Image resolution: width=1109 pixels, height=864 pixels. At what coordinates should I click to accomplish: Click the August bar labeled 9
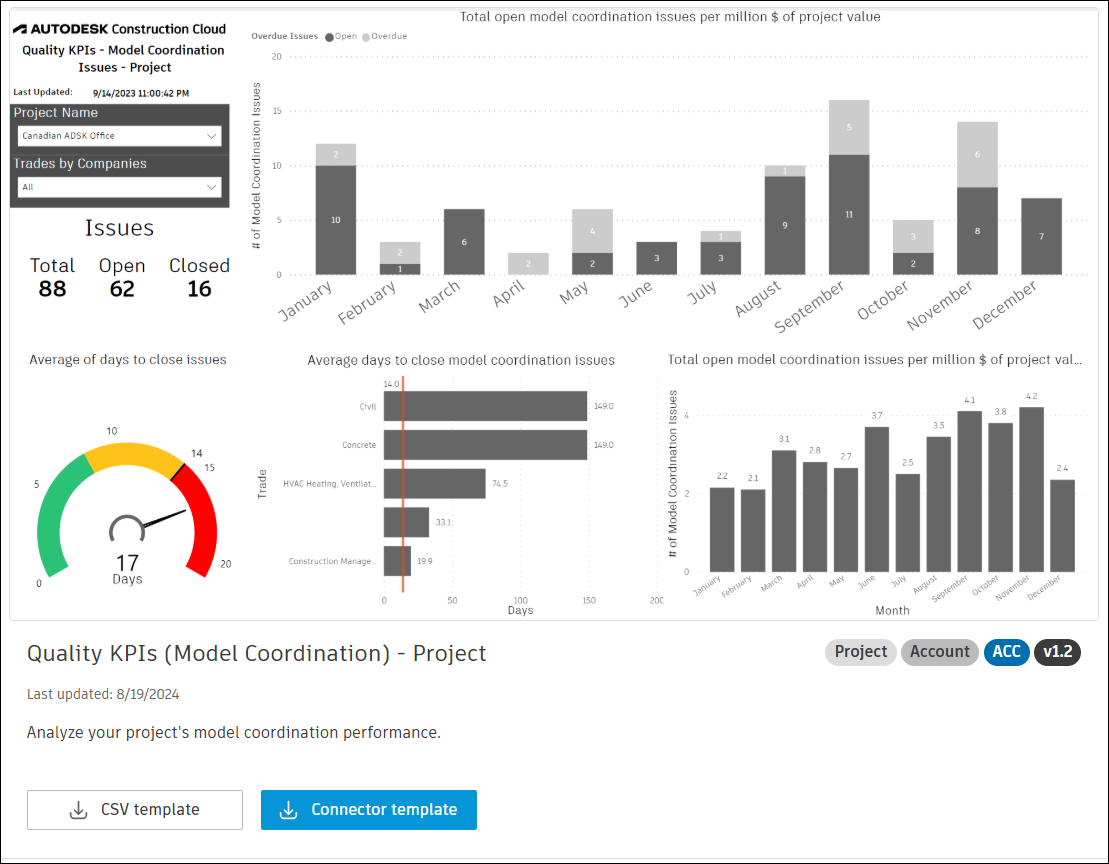785,226
